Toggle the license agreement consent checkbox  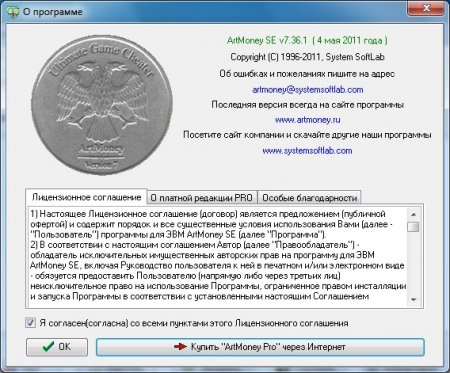coord(31,323)
